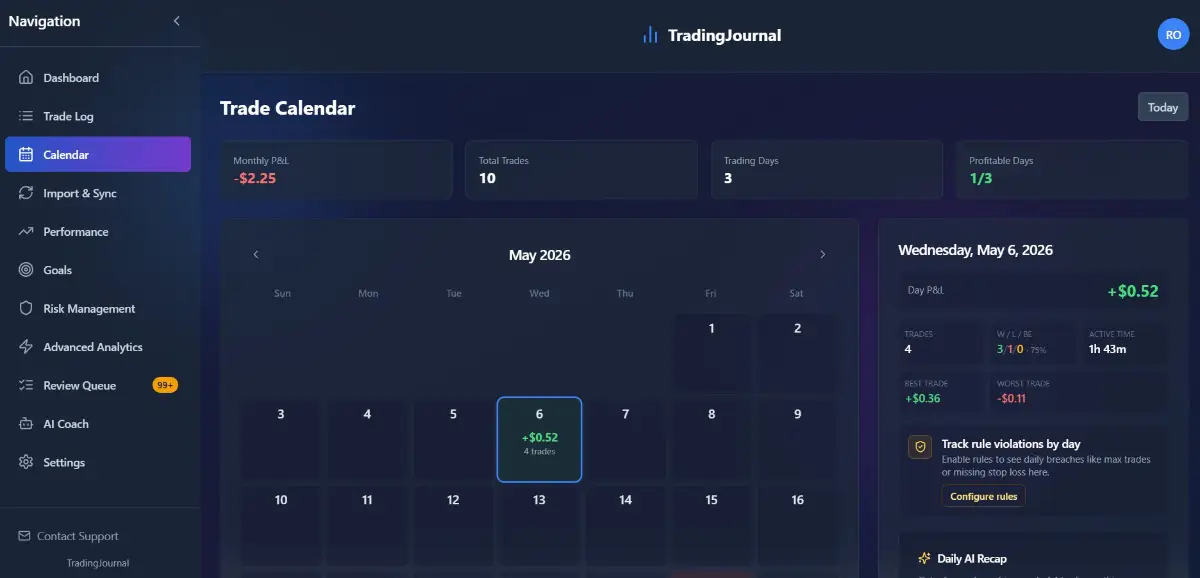Click the sparkle icon next to Daily AI Recap
Image resolution: width=1200 pixels, height=578 pixels.
(924, 559)
